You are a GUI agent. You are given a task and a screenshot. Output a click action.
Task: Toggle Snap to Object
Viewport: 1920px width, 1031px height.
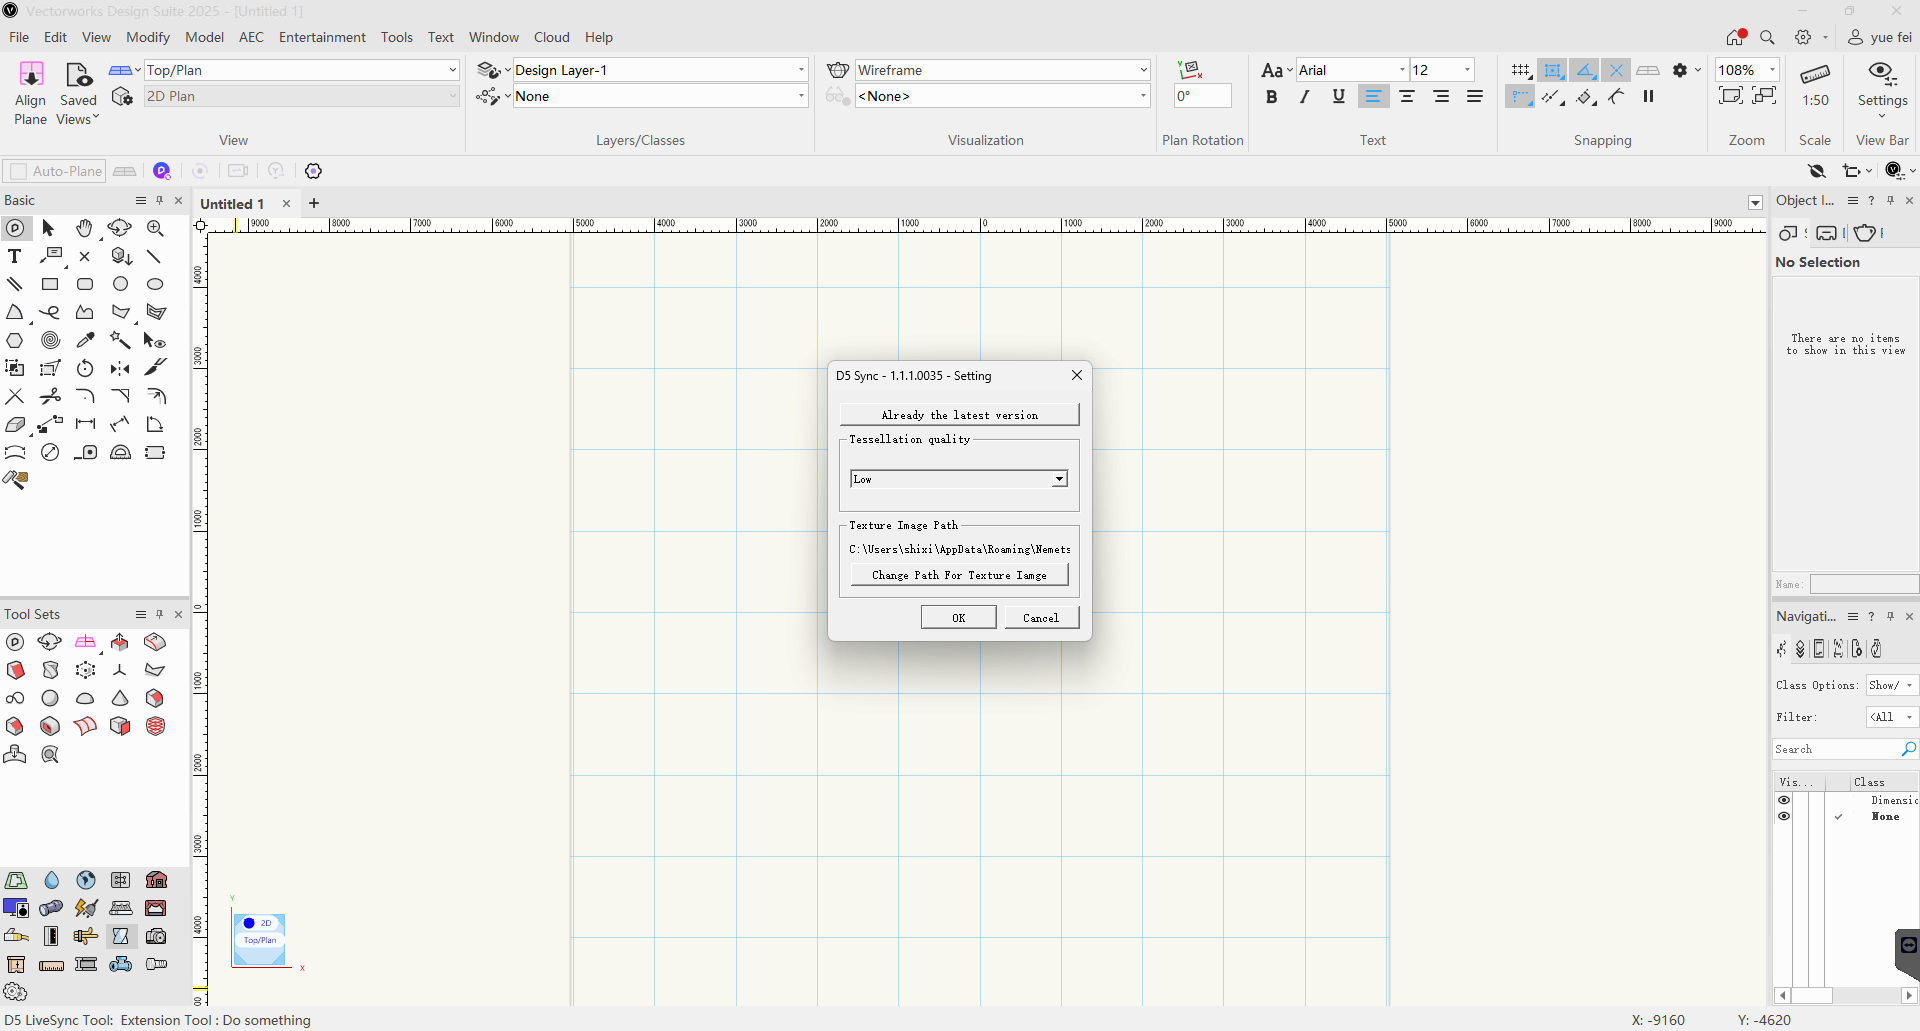coord(1553,70)
